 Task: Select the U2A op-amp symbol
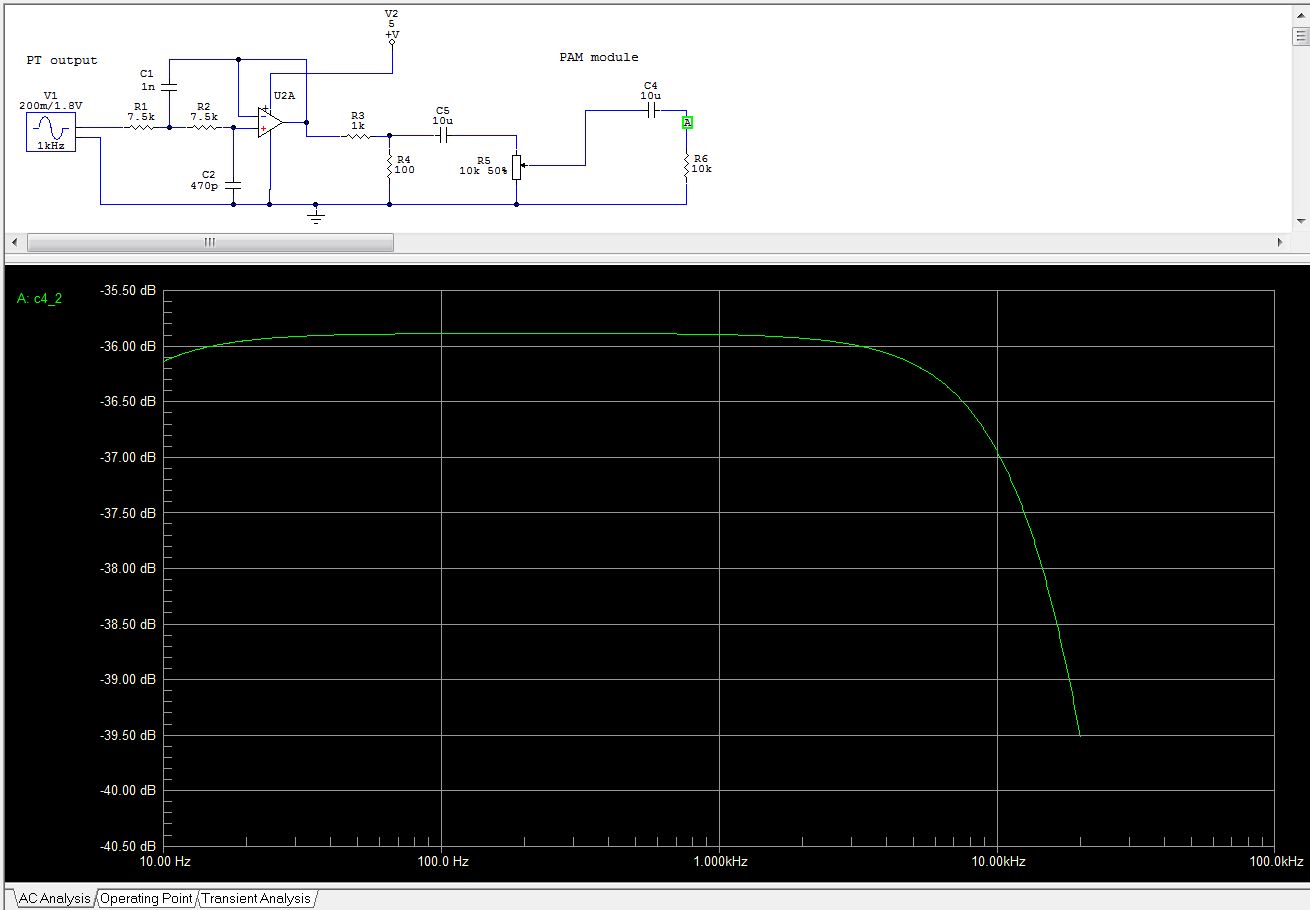tap(269, 122)
